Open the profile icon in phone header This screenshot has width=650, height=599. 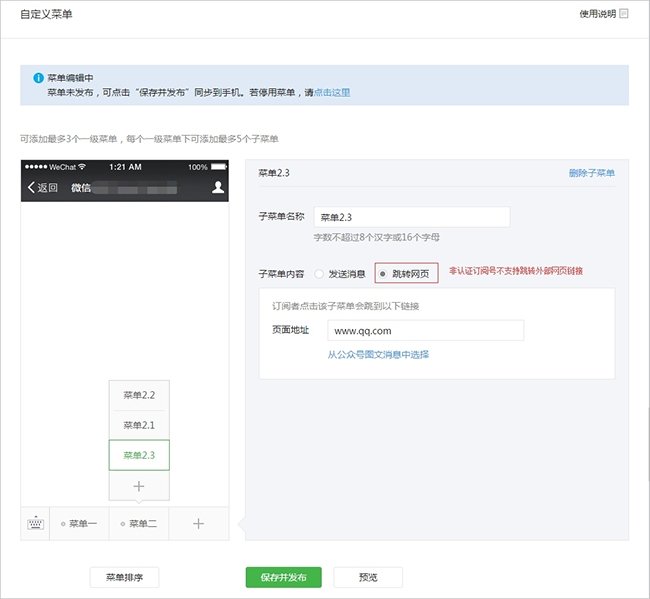click(218, 187)
